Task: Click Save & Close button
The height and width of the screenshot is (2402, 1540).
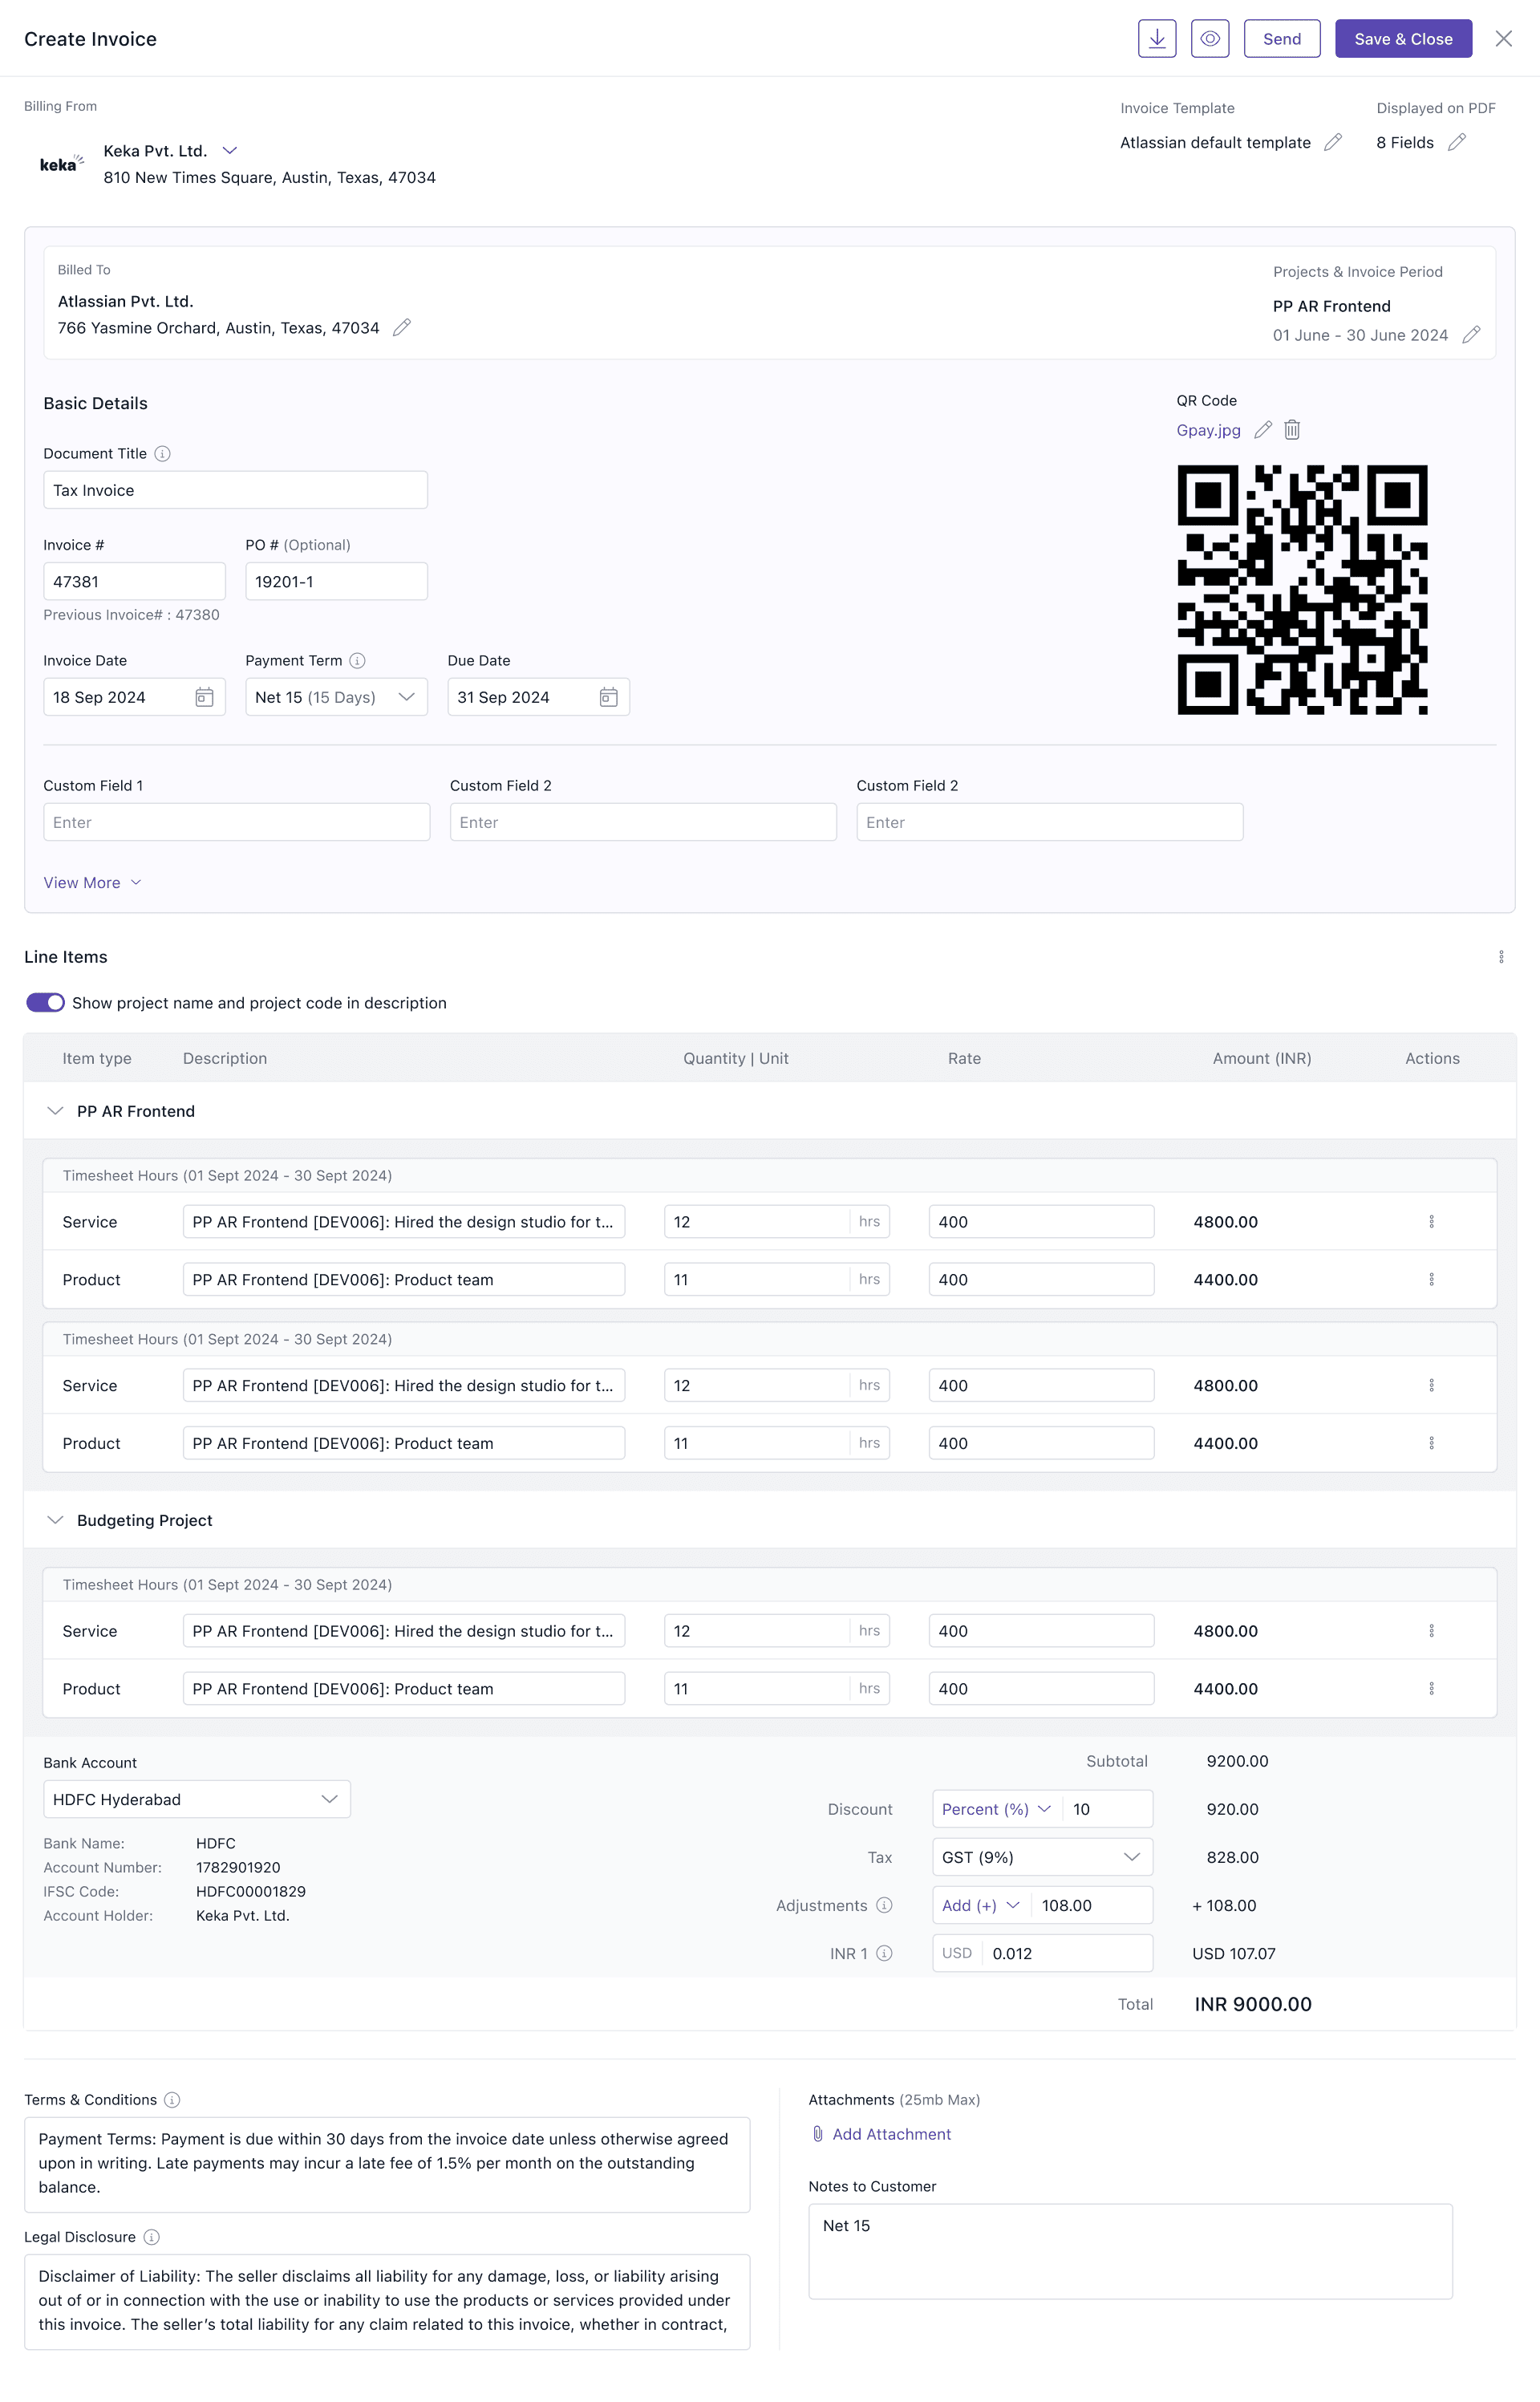Action: coord(1403,39)
